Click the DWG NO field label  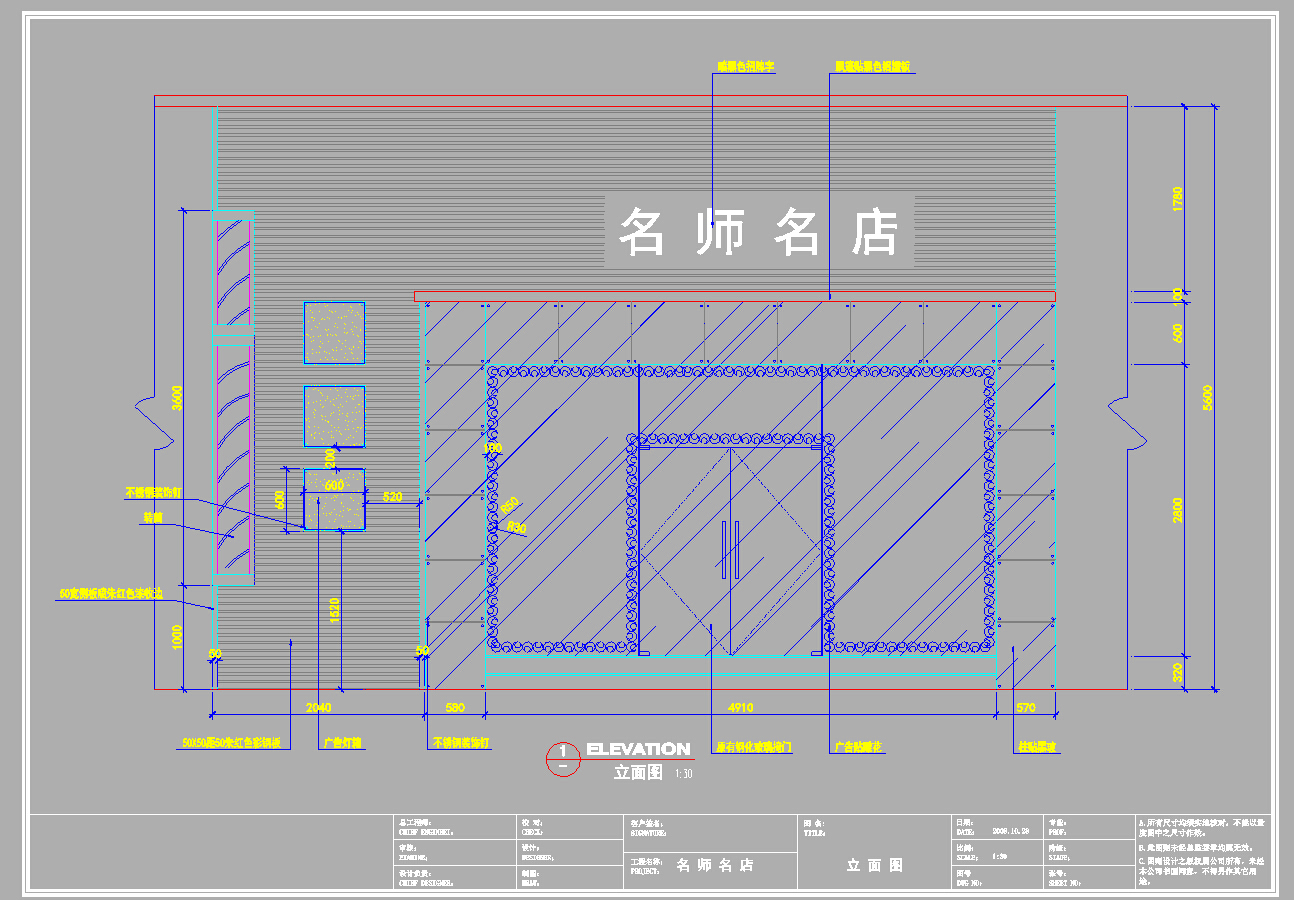[970, 883]
